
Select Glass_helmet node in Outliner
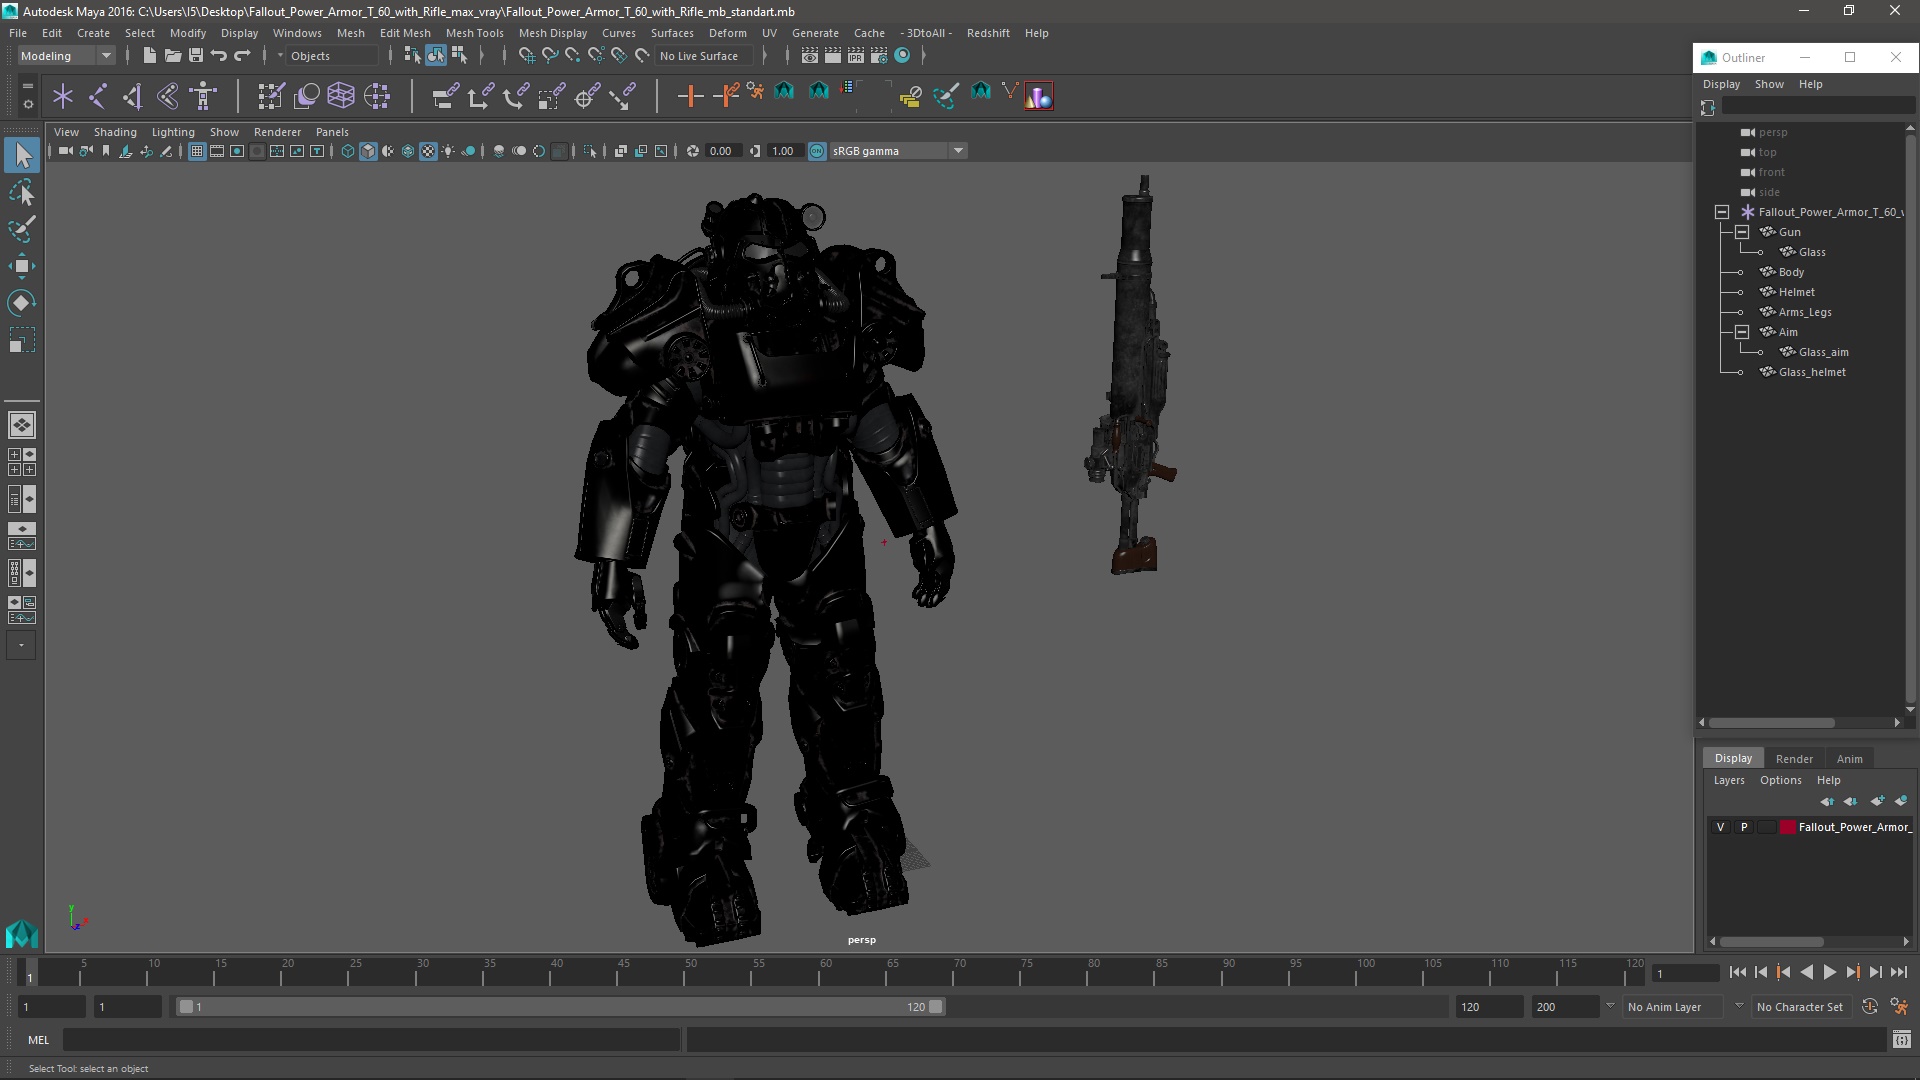pos(1812,372)
